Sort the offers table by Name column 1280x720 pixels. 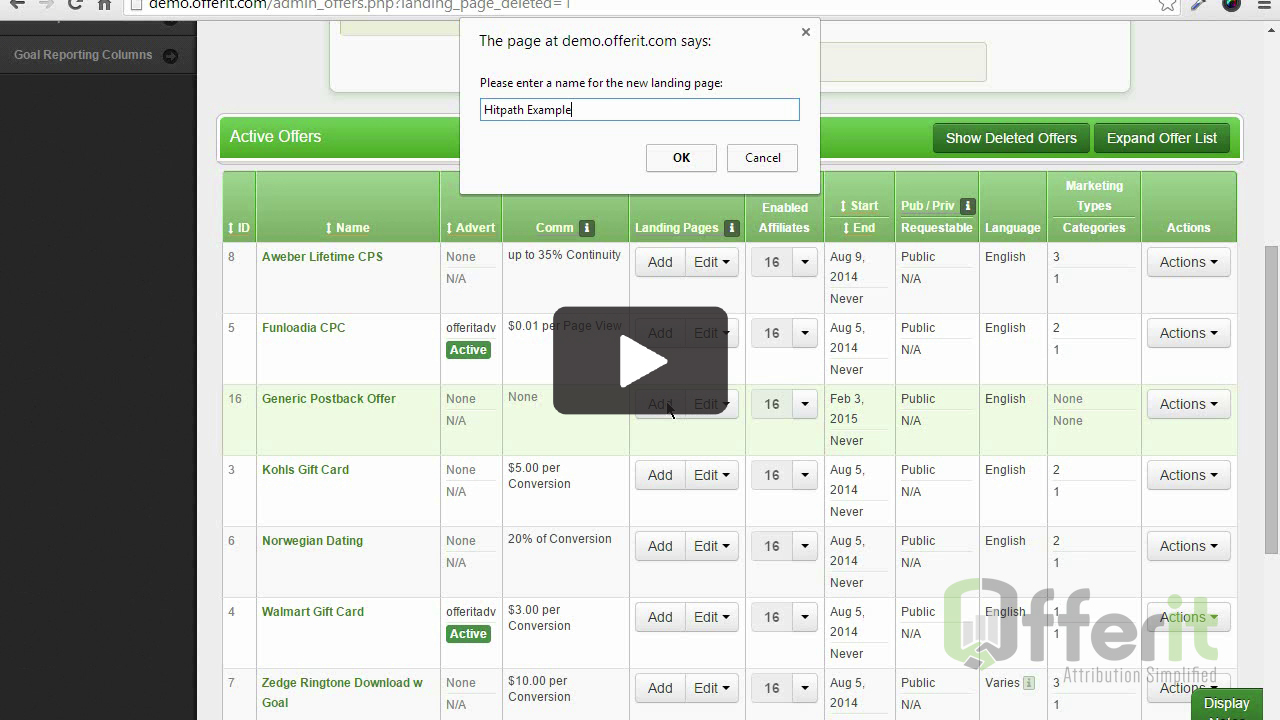tap(347, 228)
